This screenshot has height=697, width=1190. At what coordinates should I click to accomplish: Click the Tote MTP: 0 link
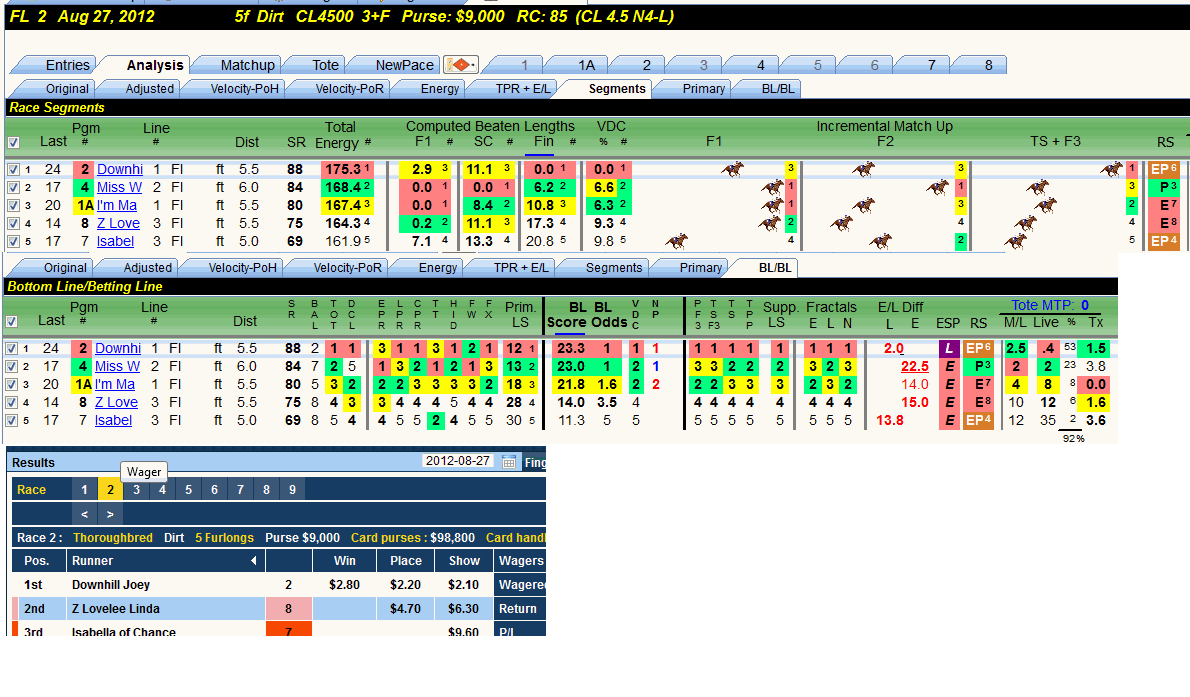(1050, 305)
